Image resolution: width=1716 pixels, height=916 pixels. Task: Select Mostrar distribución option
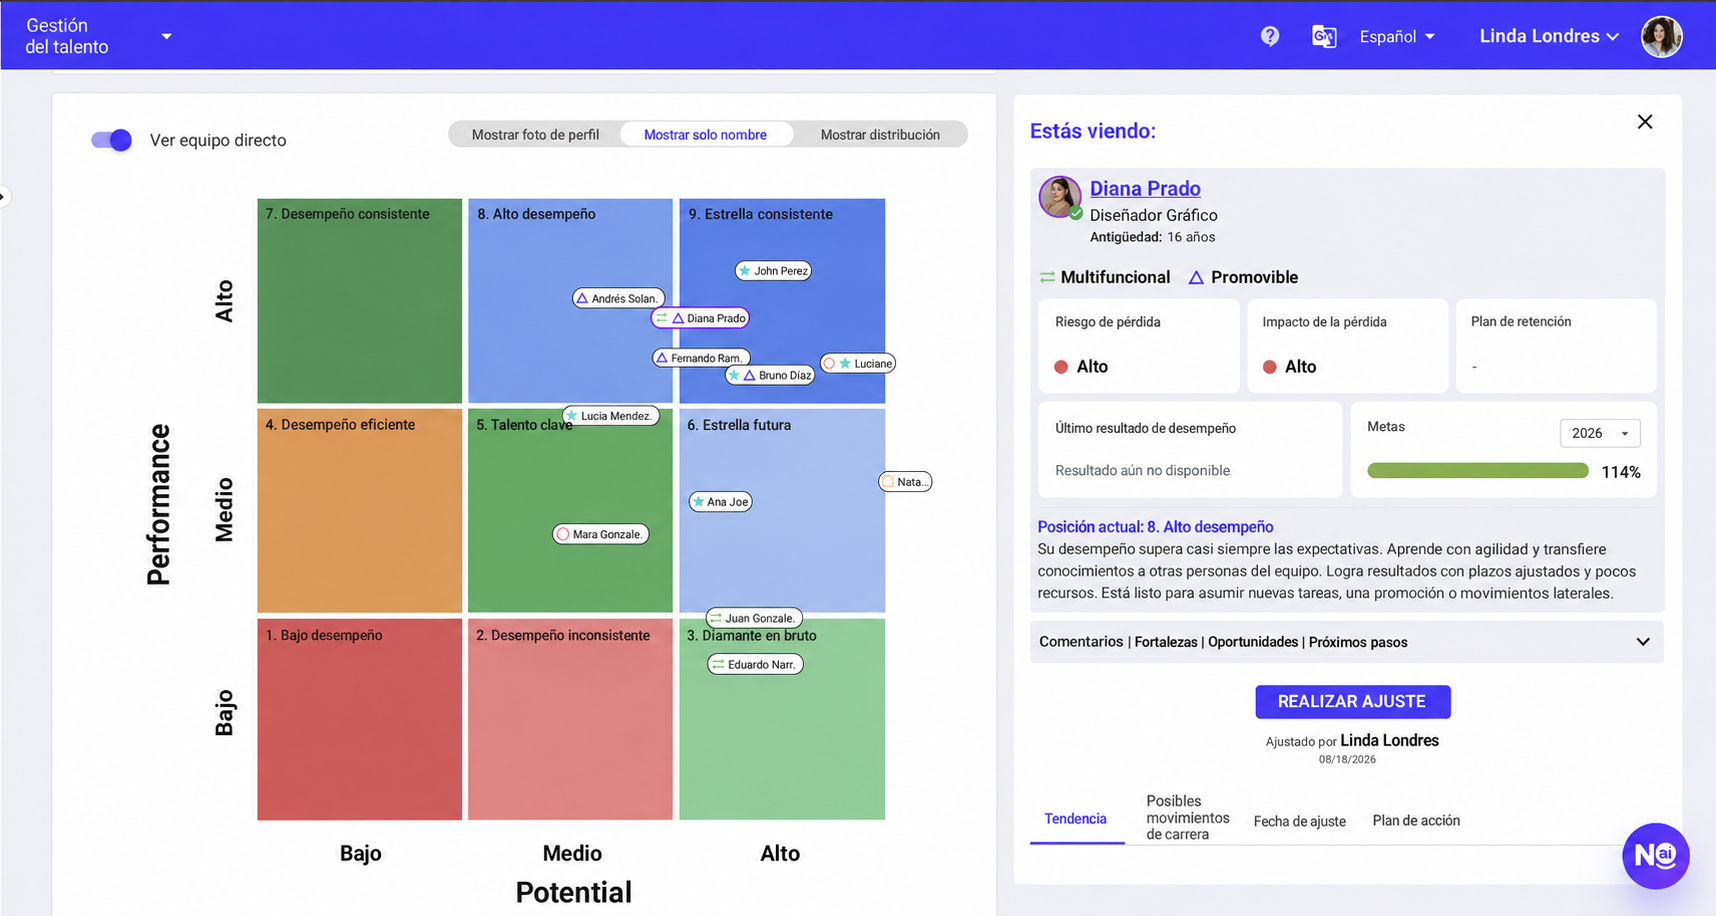click(x=880, y=135)
